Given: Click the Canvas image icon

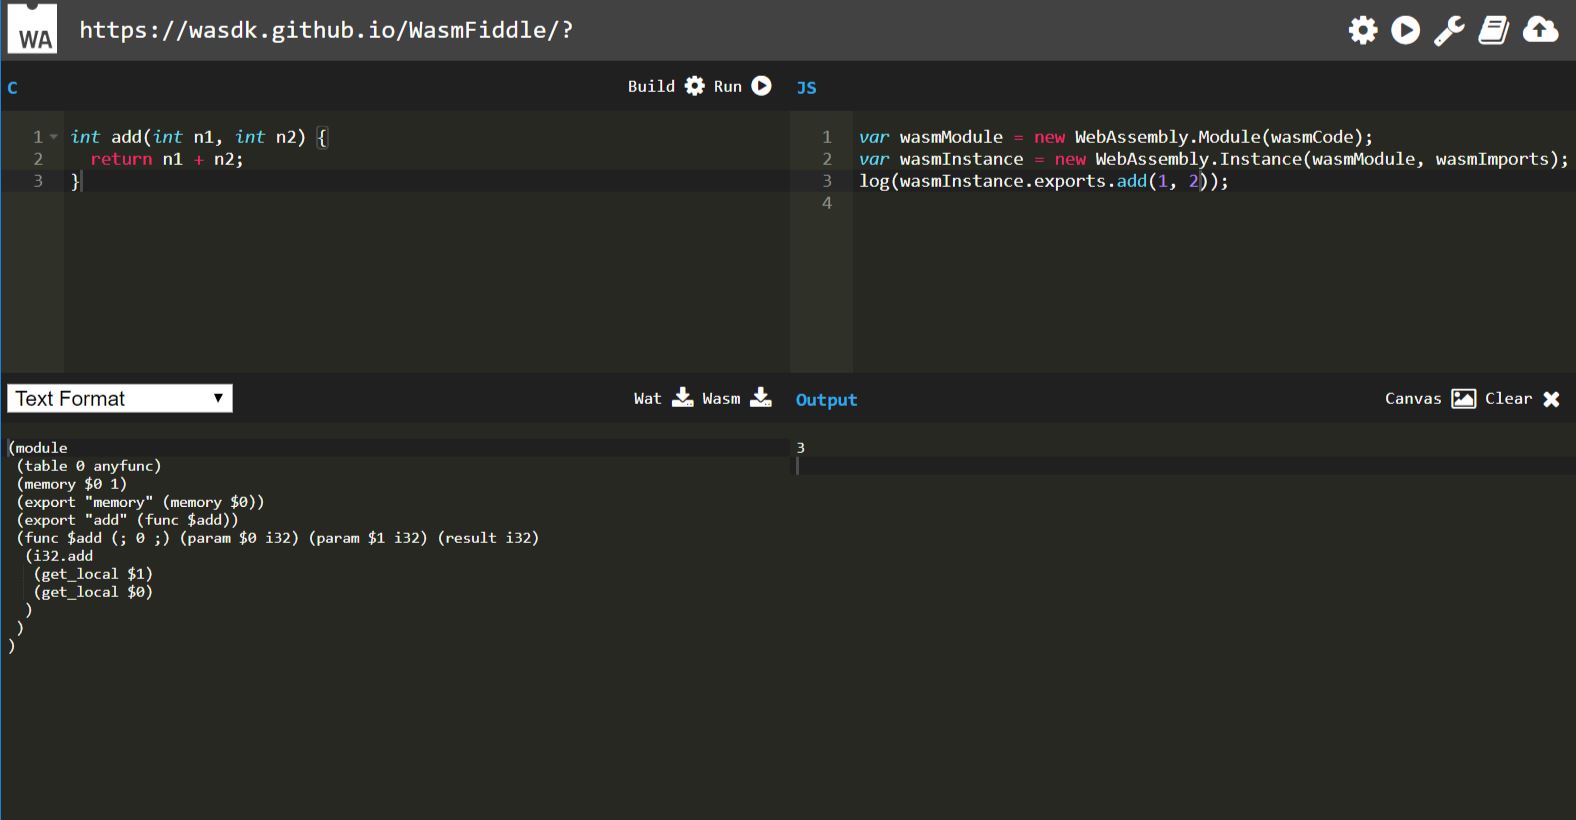Looking at the screenshot, I should pos(1464,398).
